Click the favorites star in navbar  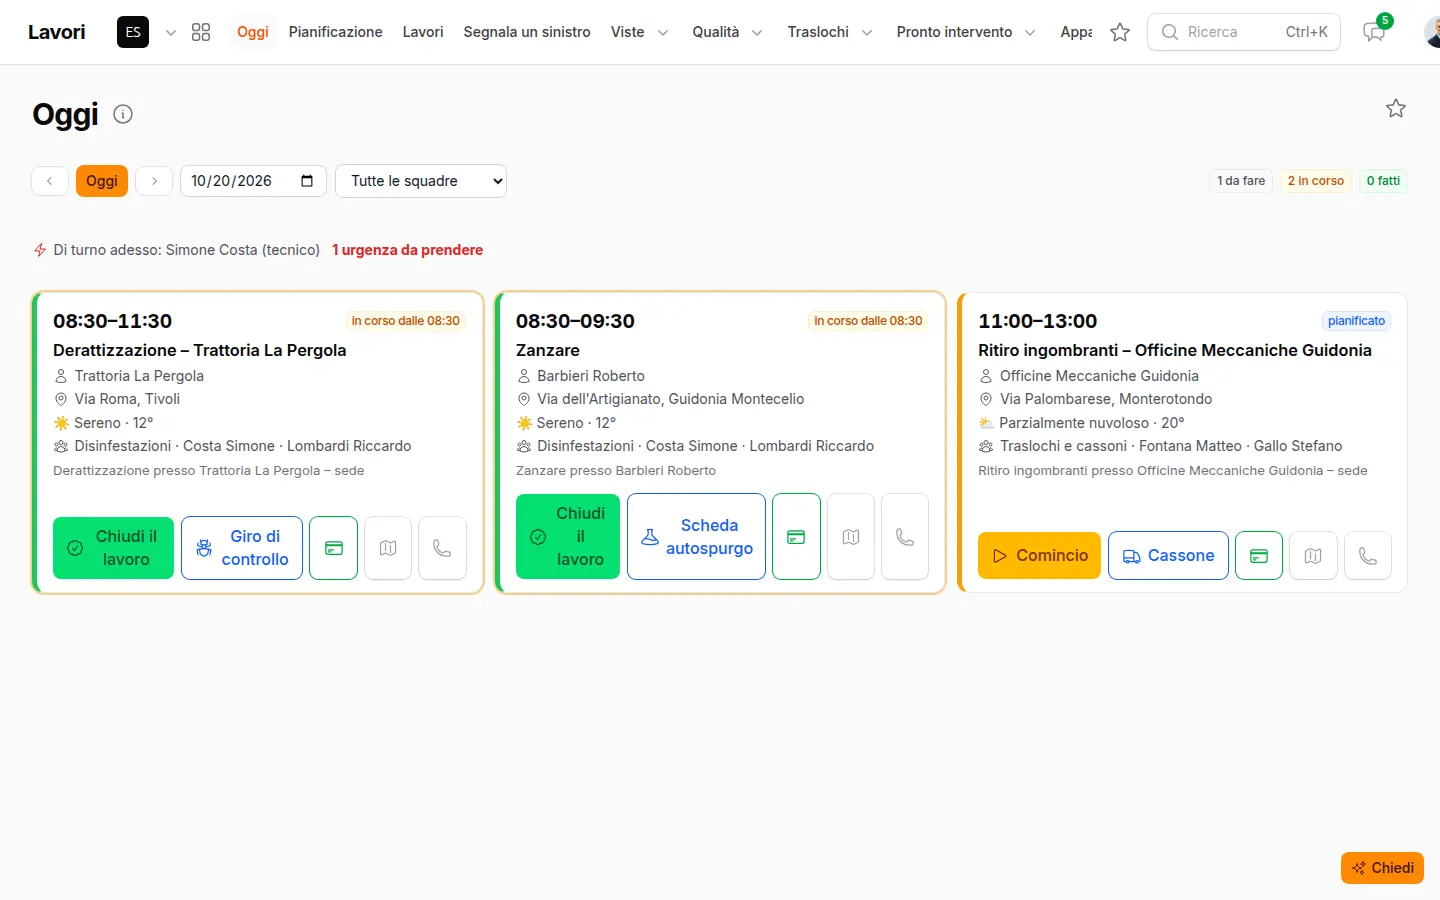(1120, 32)
